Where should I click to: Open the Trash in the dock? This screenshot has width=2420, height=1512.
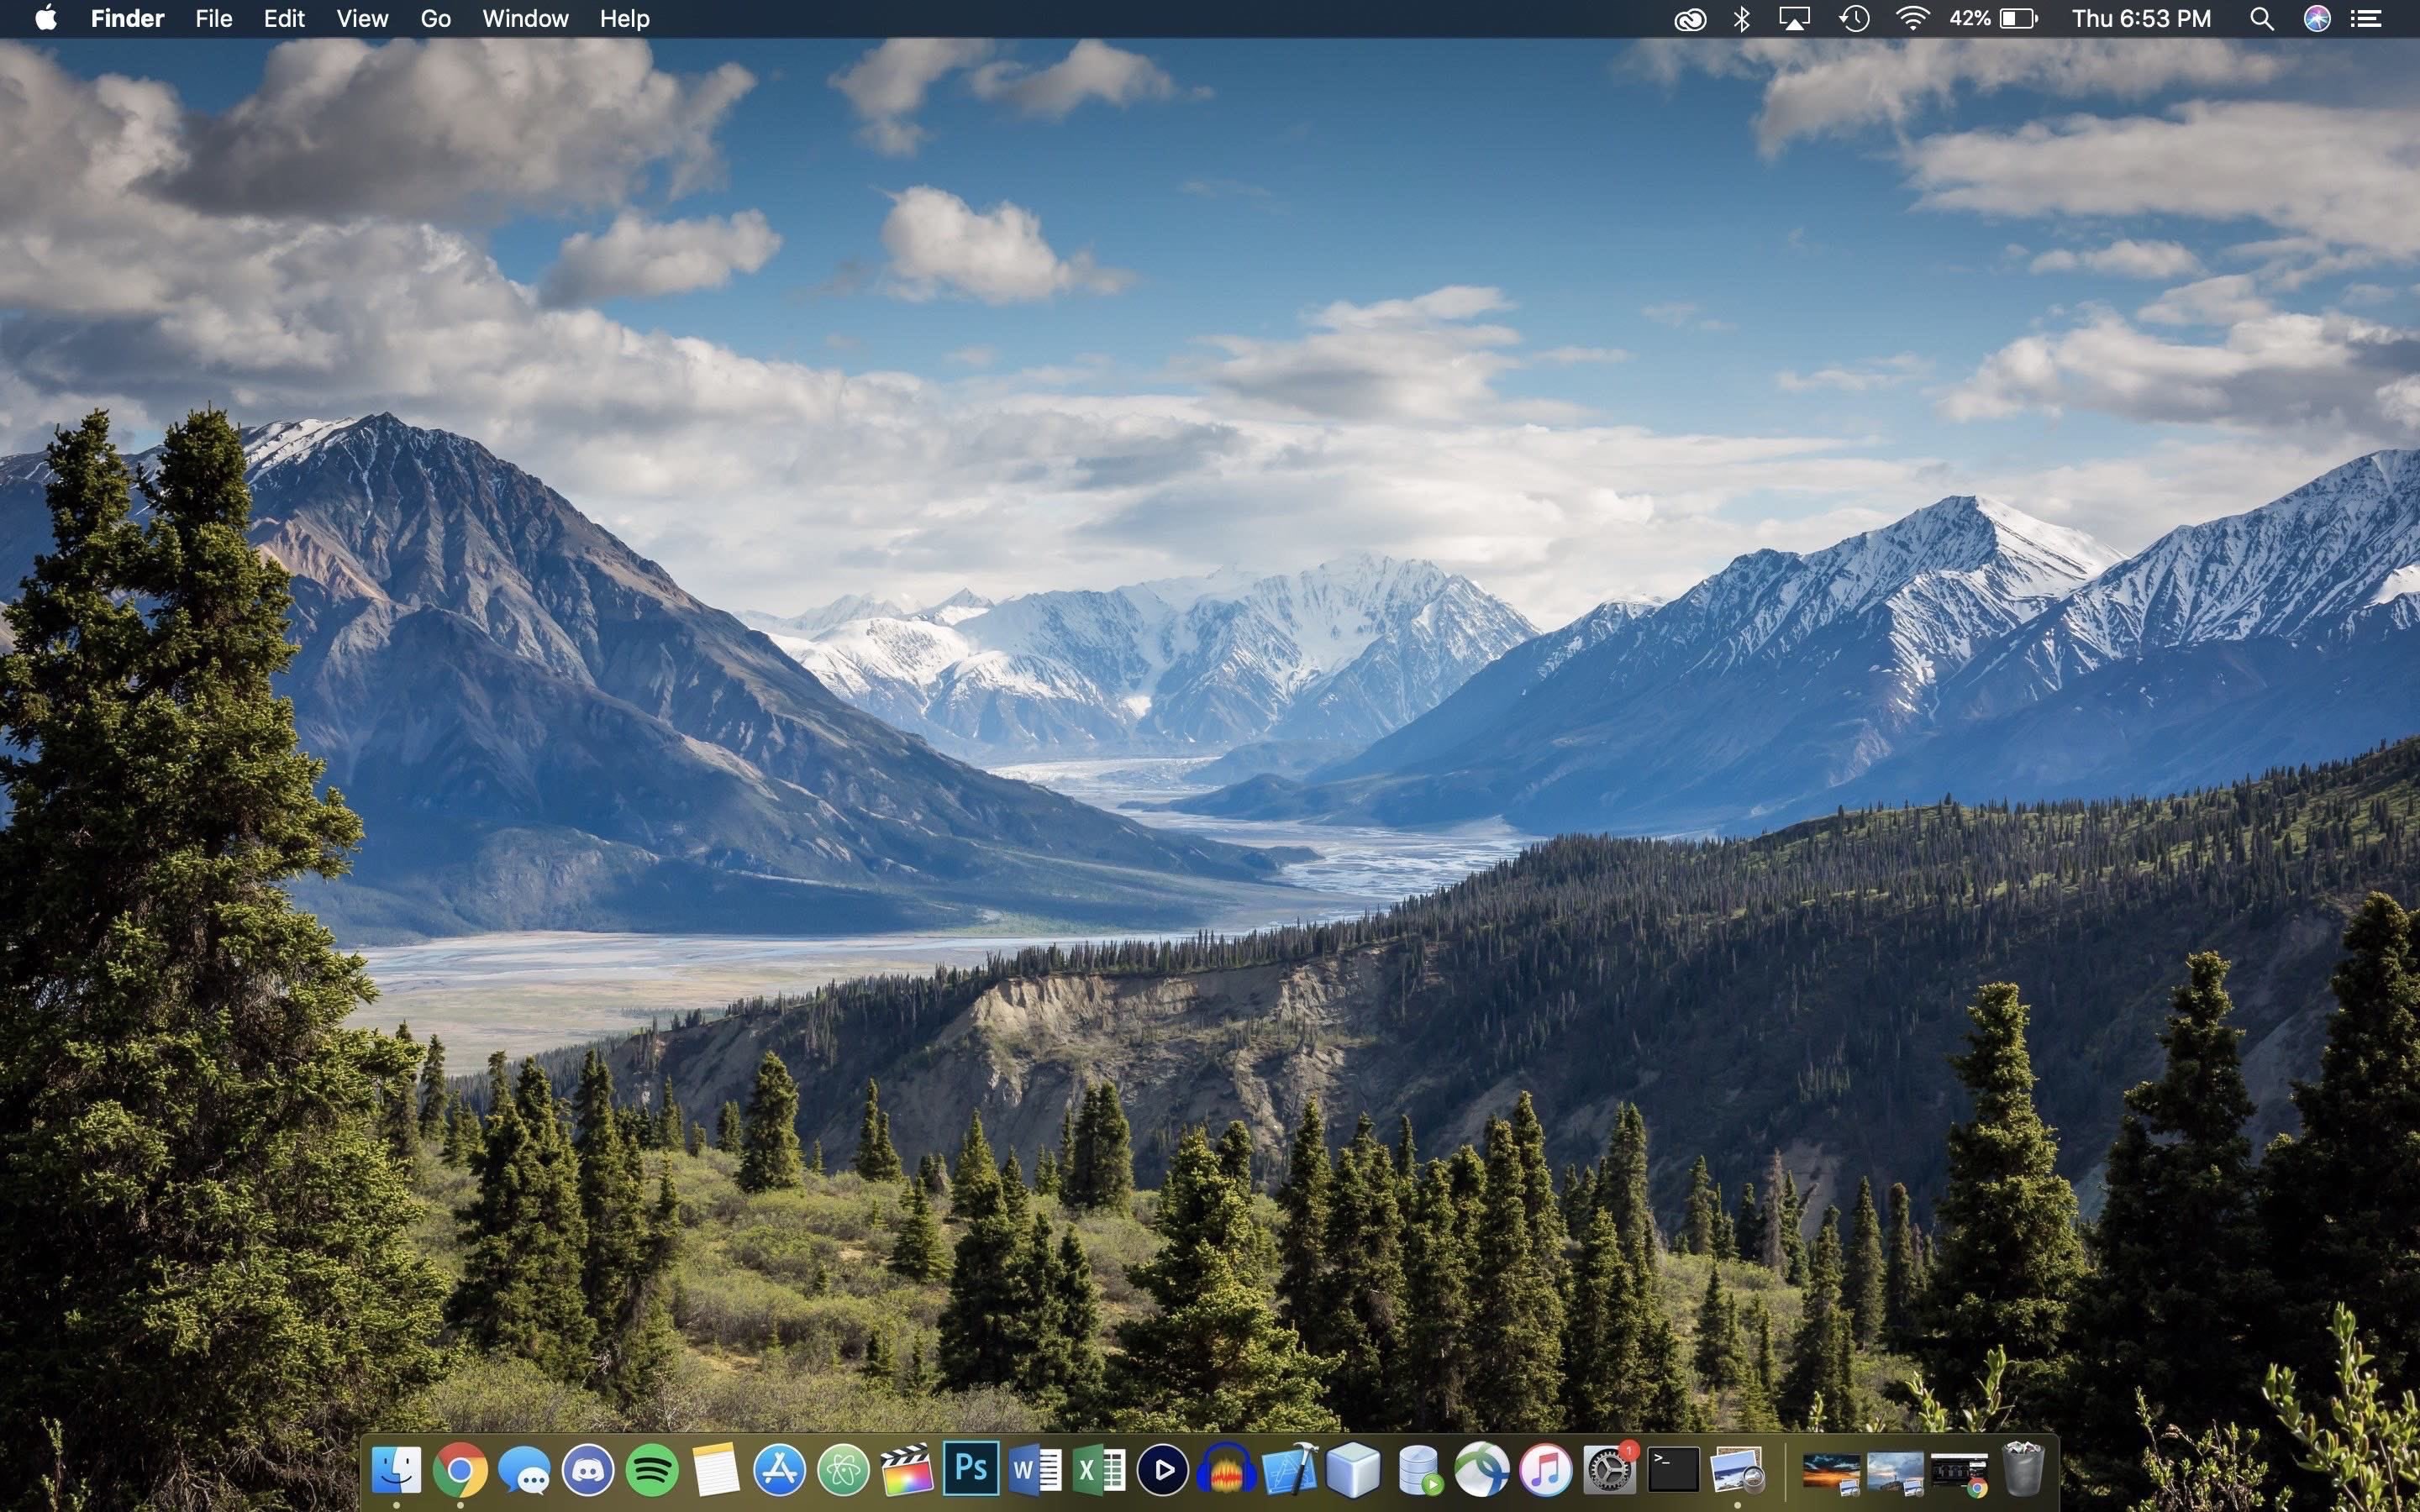pyautogui.click(x=2023, y=1470)
